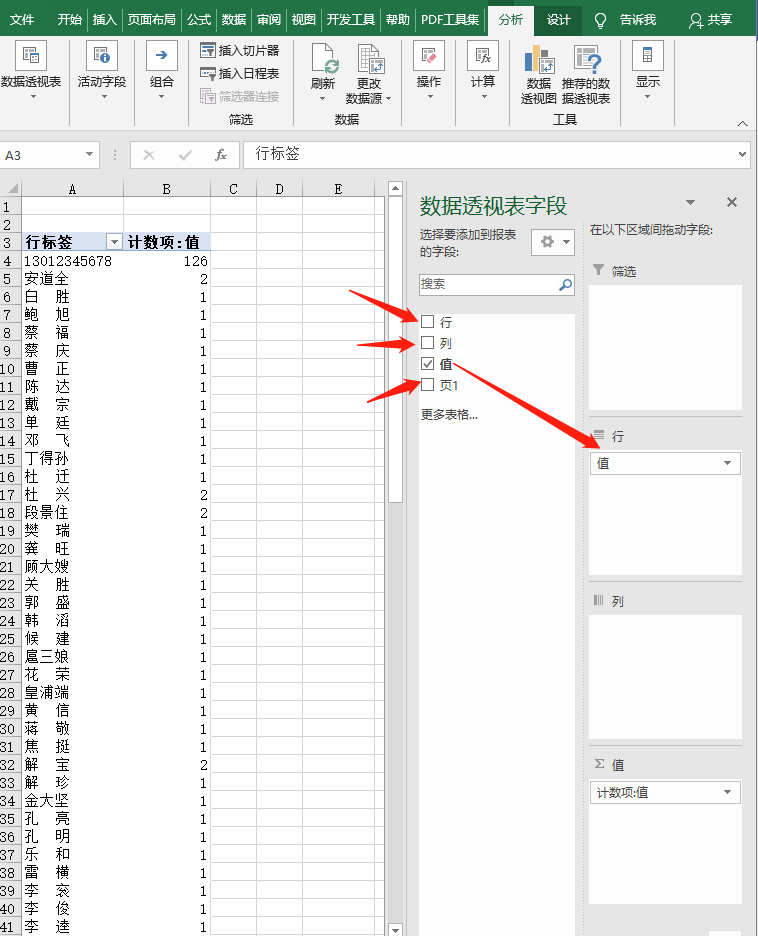Open the 显示 ribbon button
Screen dimensions: 758x936
click(648, 71)
